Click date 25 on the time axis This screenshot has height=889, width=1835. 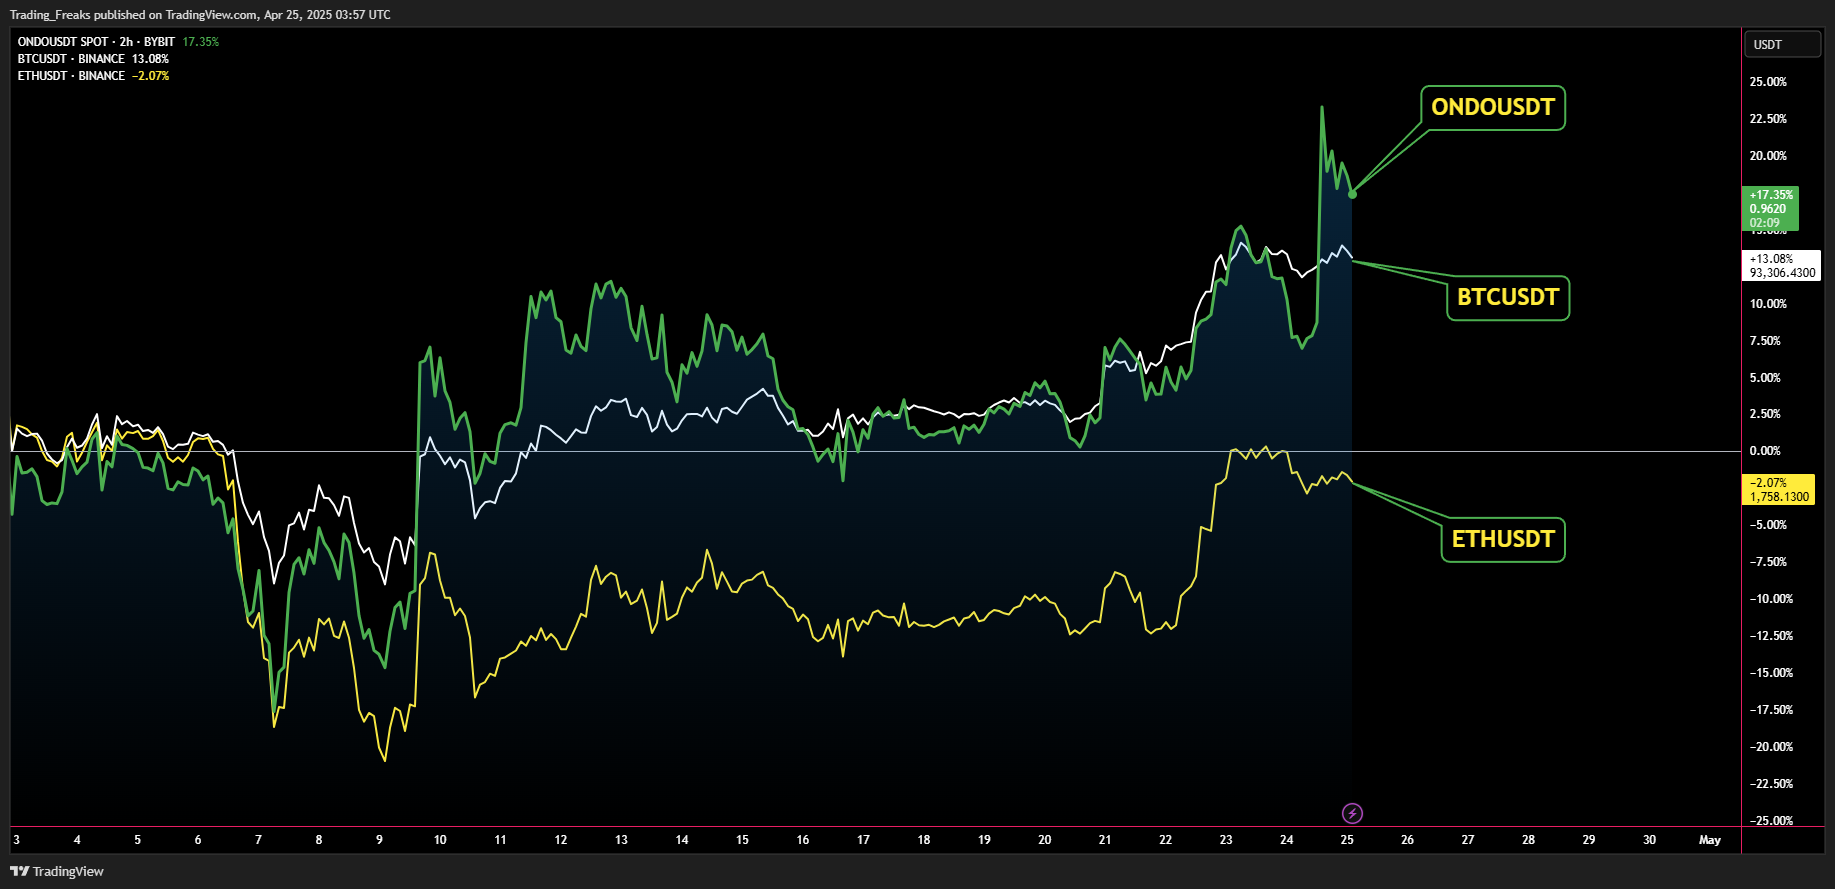pos(1347,840)
